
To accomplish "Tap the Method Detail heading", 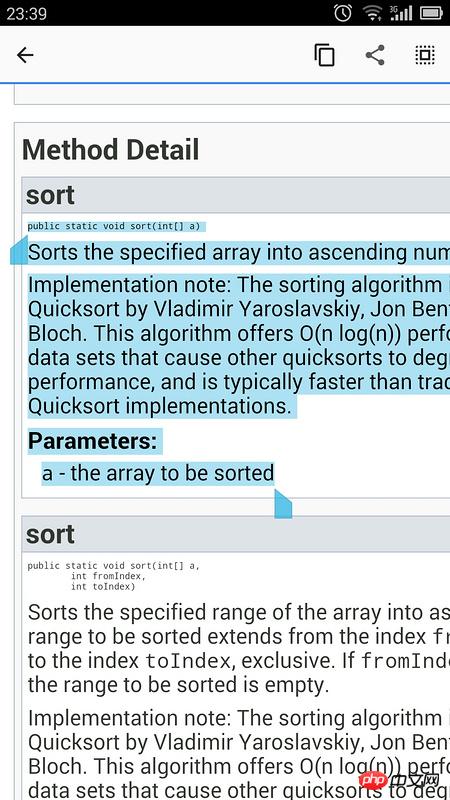I will tap(111, 150).
